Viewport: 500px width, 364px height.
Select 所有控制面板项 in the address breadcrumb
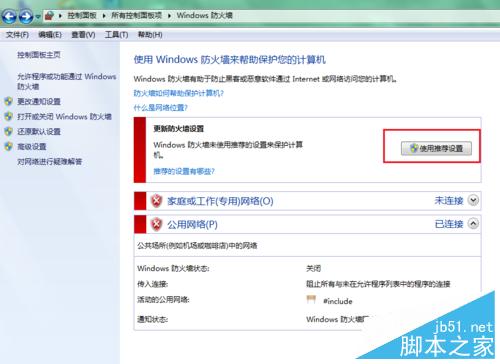136,15
